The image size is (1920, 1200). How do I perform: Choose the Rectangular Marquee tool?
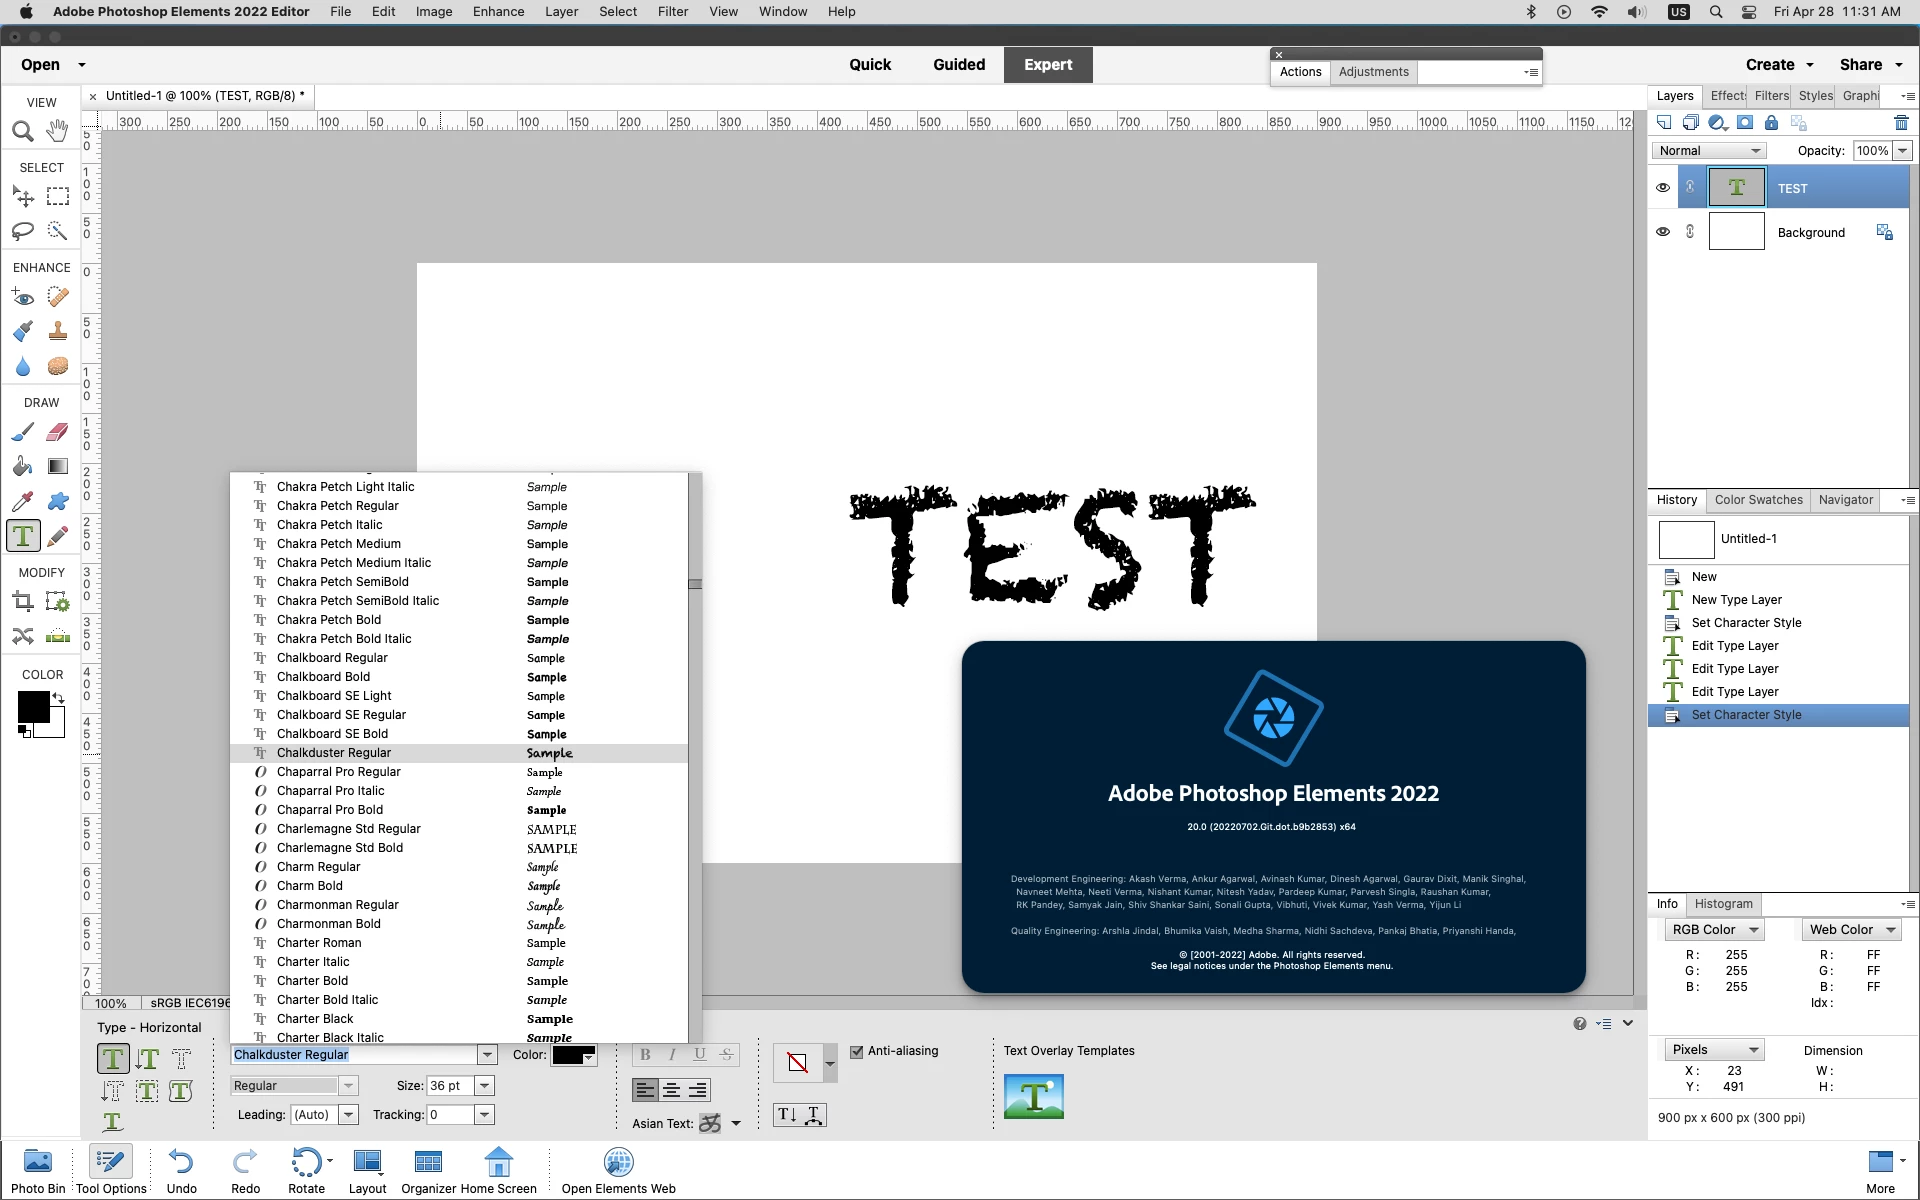(x=58, y=196)
